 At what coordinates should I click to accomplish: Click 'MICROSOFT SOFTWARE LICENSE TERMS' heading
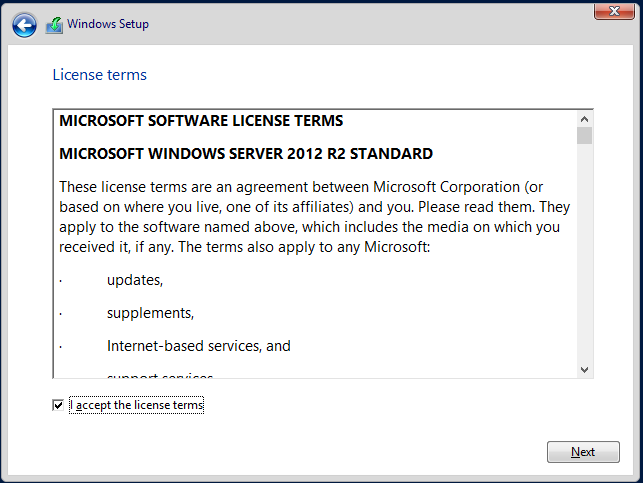pyautogui.click(x=201, y=121)
